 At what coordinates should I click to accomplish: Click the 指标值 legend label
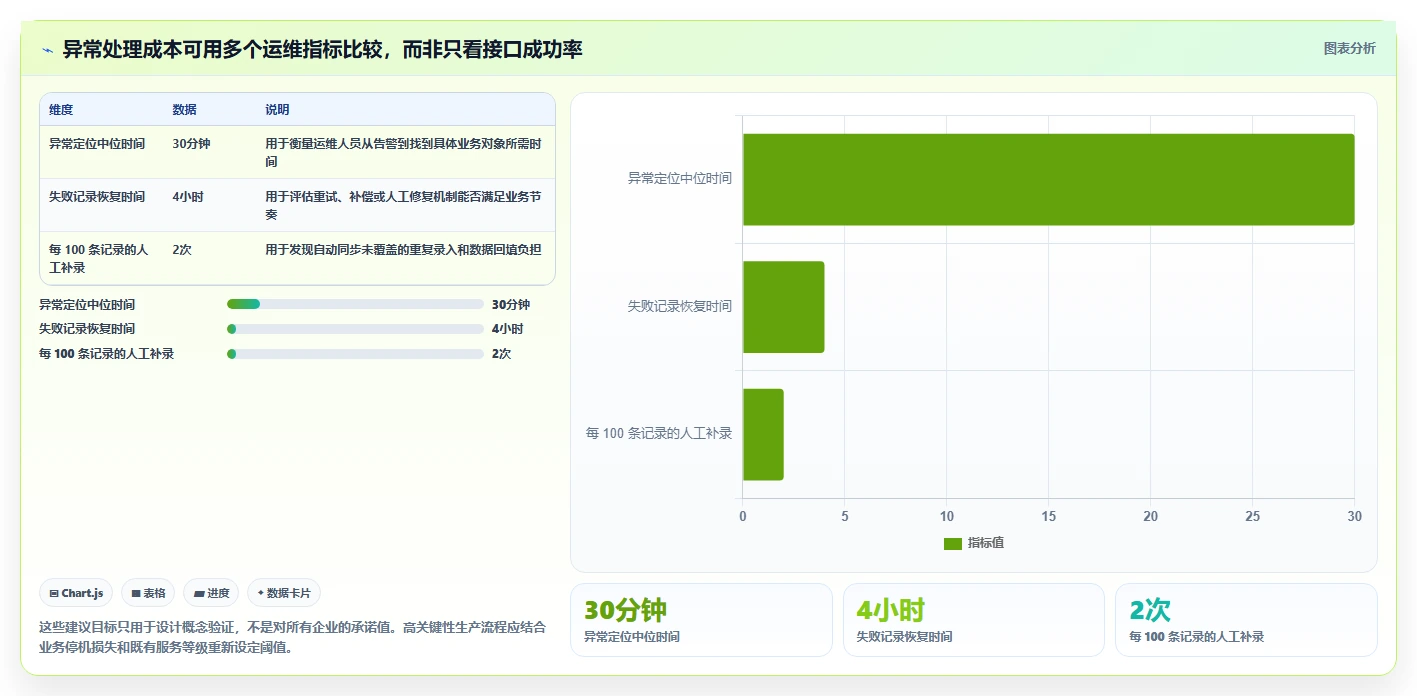(986, 543)
